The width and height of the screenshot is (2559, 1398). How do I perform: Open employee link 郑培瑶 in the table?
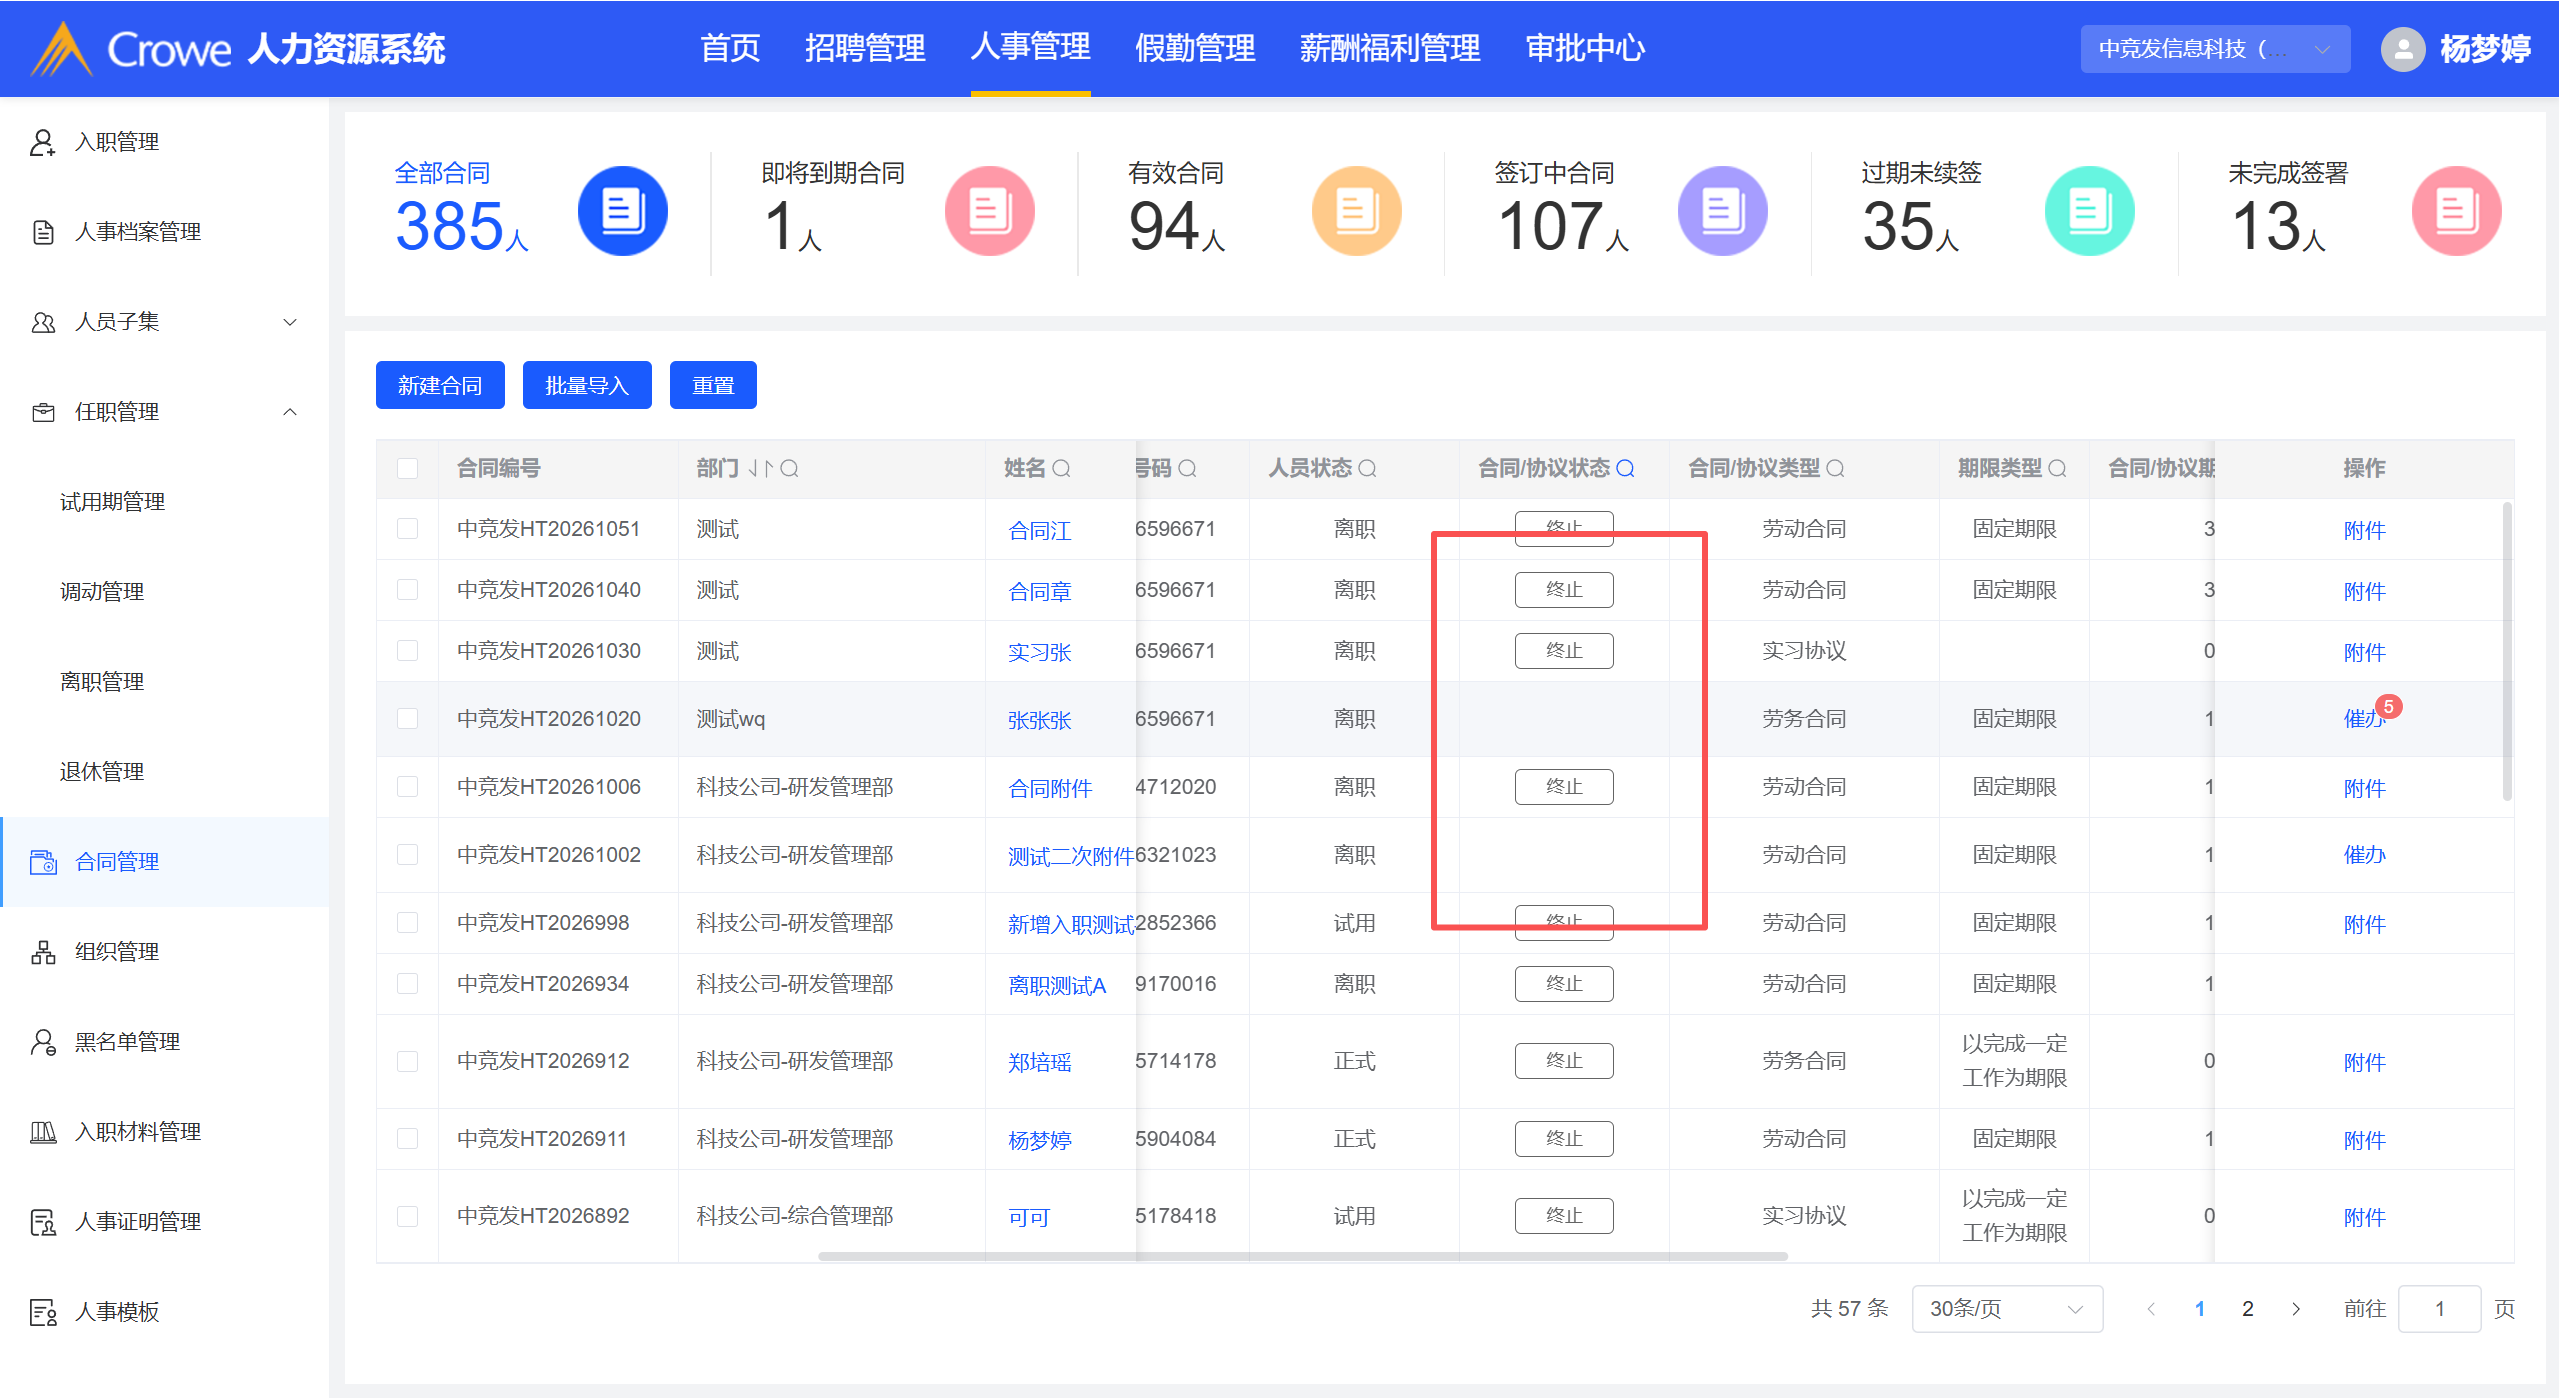tap(1039, 1062)
